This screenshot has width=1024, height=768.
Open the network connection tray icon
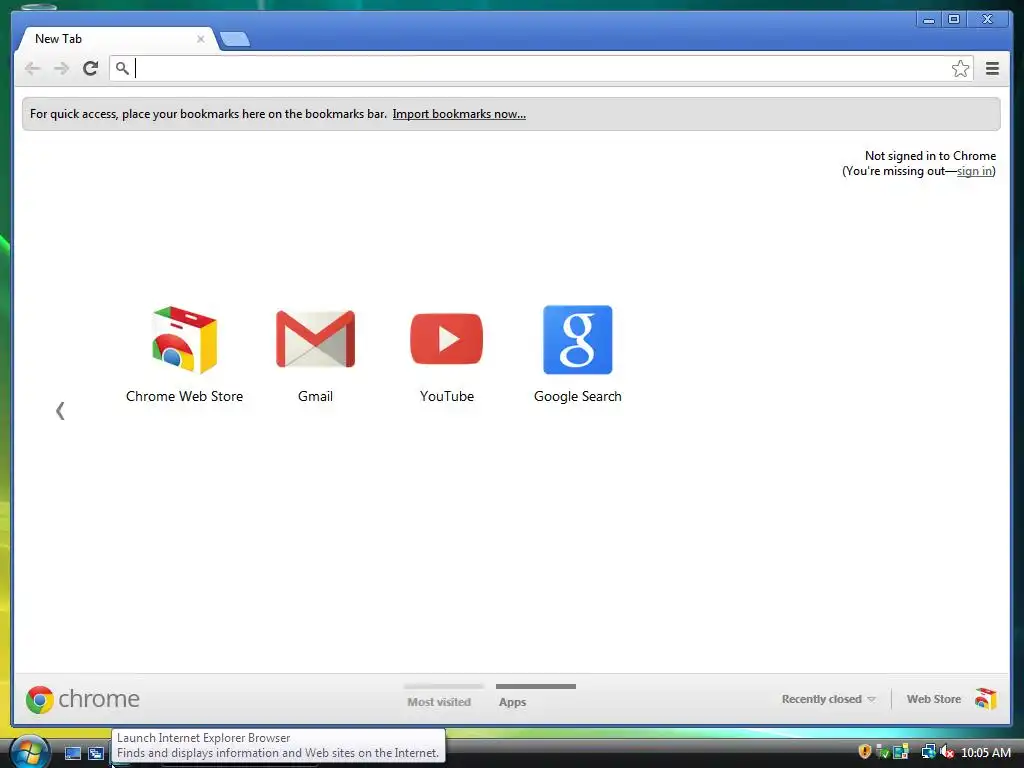point(928,752)
